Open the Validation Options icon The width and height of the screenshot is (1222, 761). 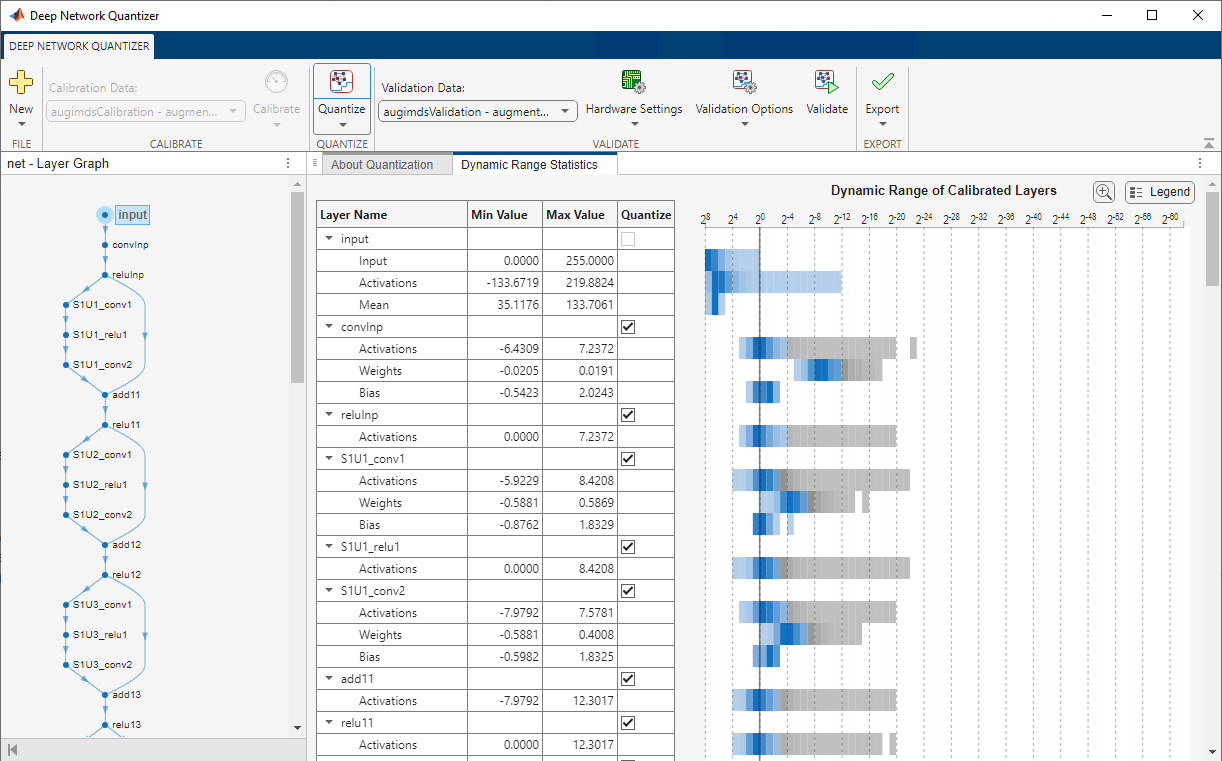[744, 82]
